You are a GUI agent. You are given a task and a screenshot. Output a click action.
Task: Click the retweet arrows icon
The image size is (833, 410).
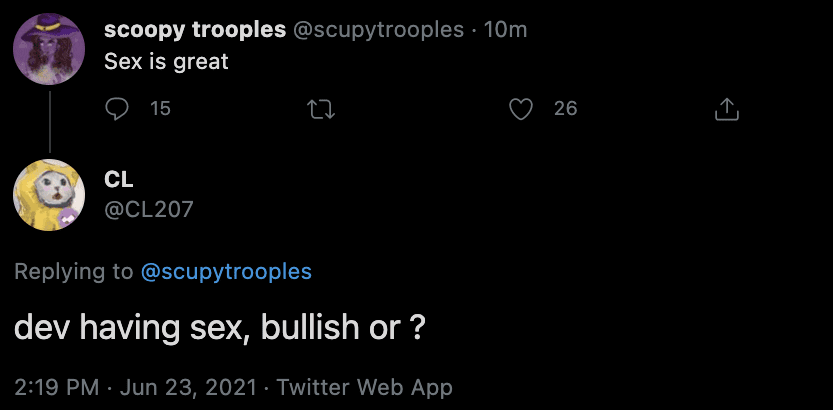[x=320, y=109]
